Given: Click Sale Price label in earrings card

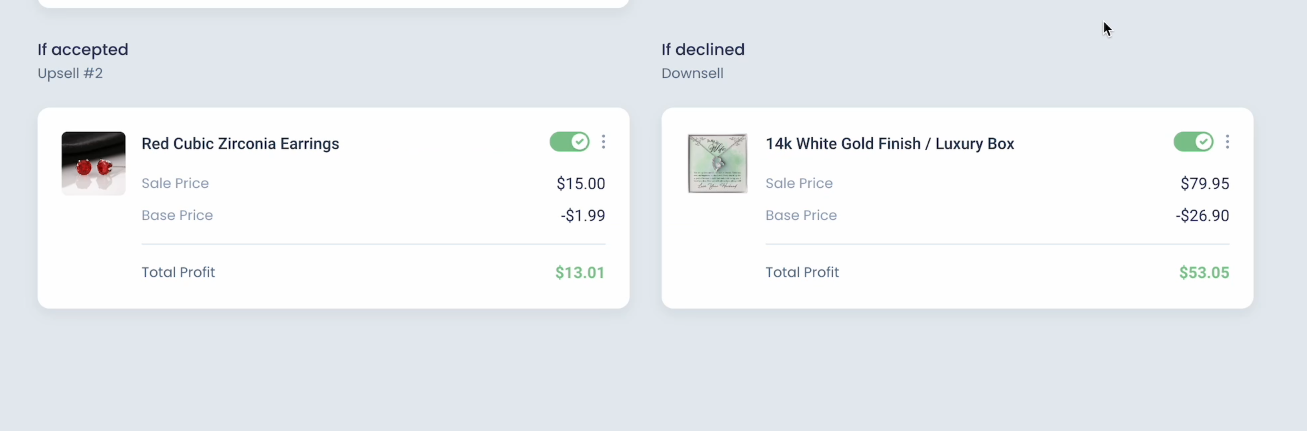Looking at the screenshot, I should point(175,184).
